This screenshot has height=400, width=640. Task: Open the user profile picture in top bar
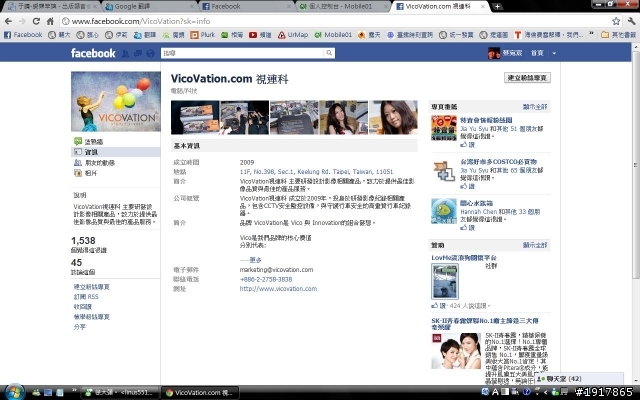click(494, 53)
